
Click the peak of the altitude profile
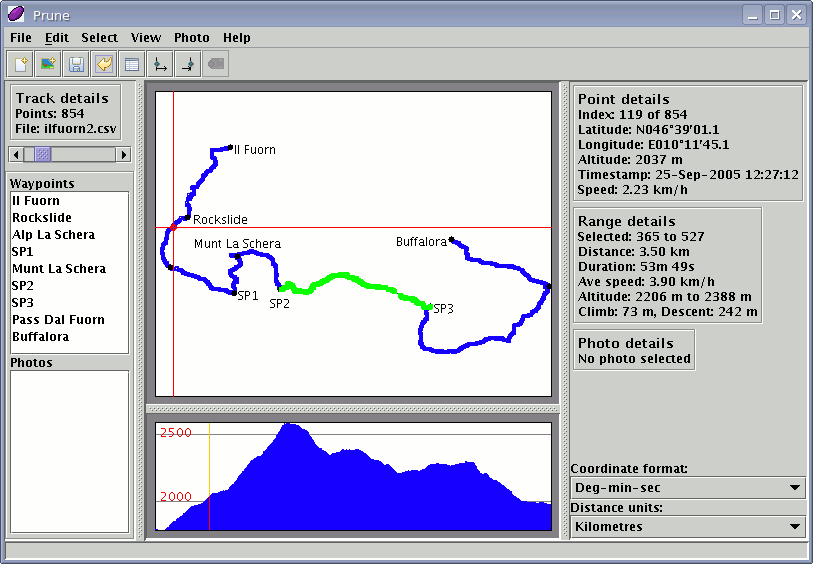[291, 426]
